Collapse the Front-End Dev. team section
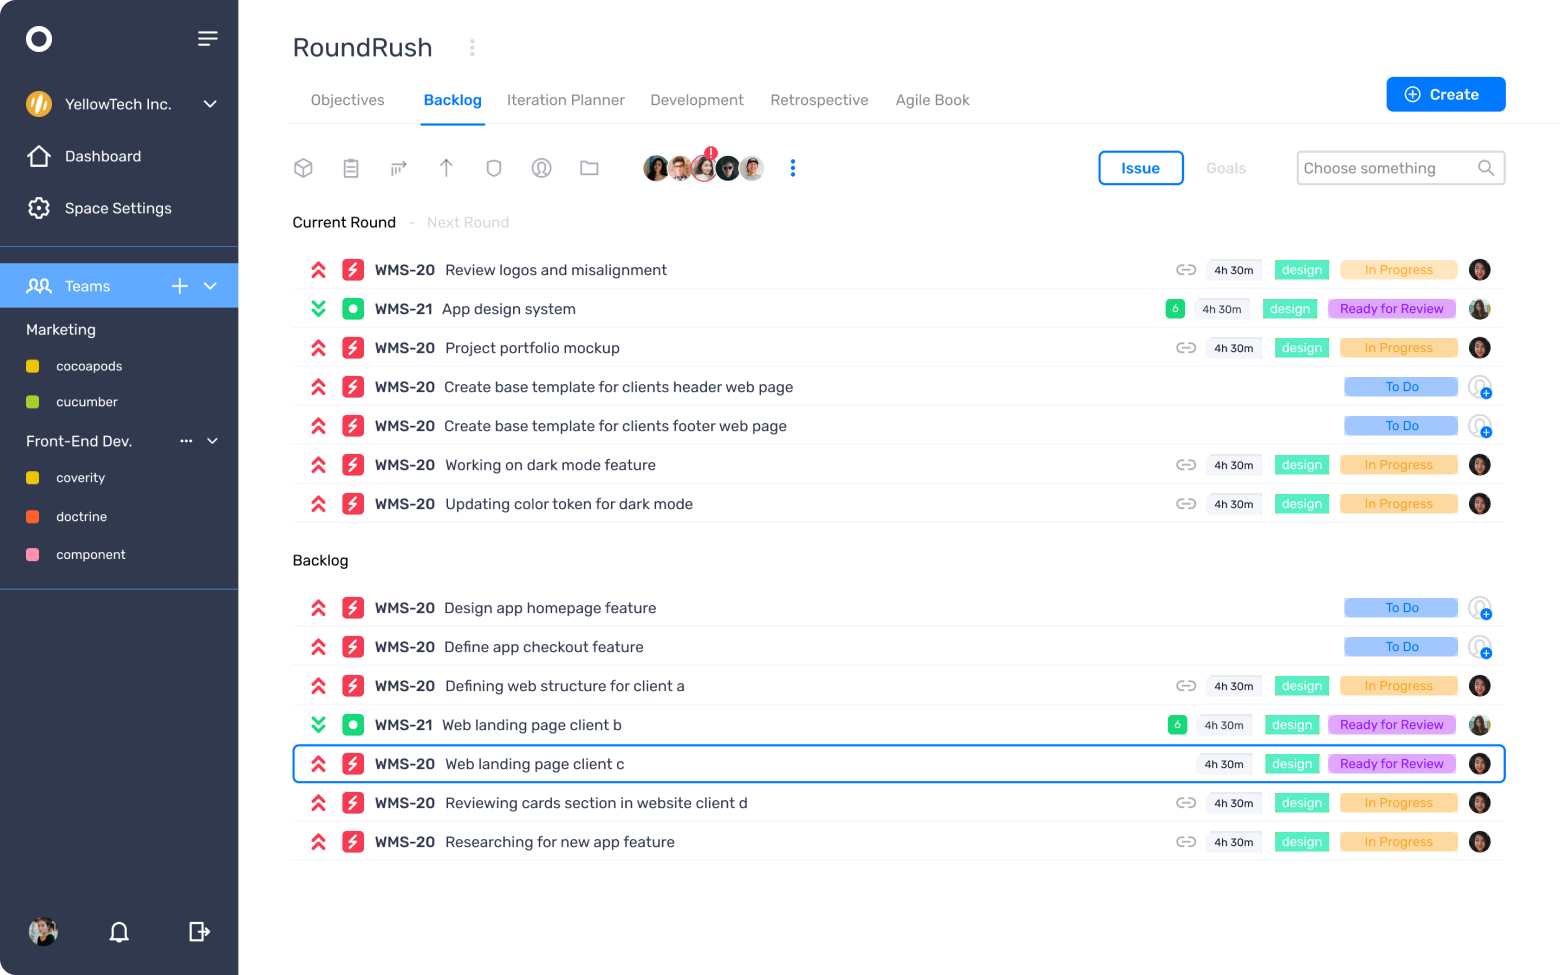The height and width of the screenshot is (975, 1560). pos(211,441)
